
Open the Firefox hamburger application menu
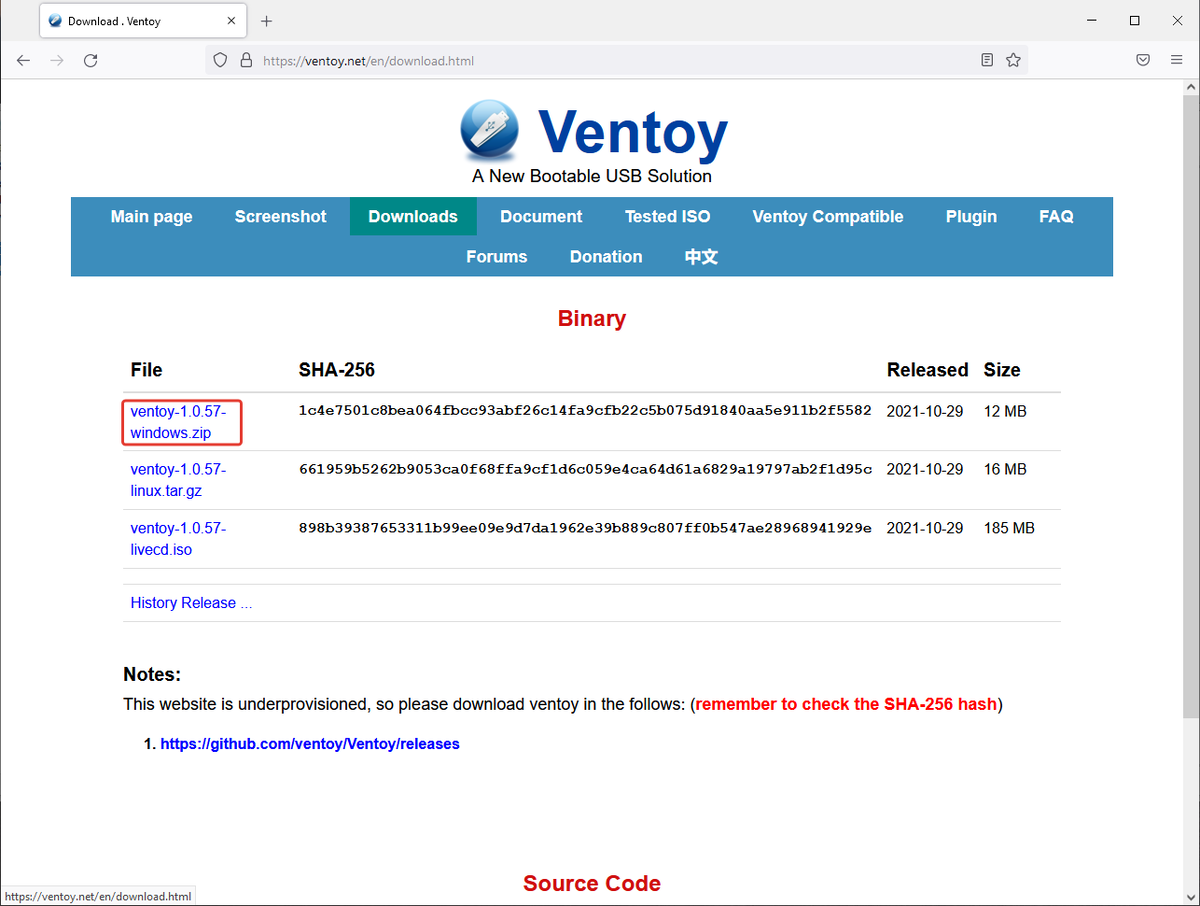pos(1176,60)
